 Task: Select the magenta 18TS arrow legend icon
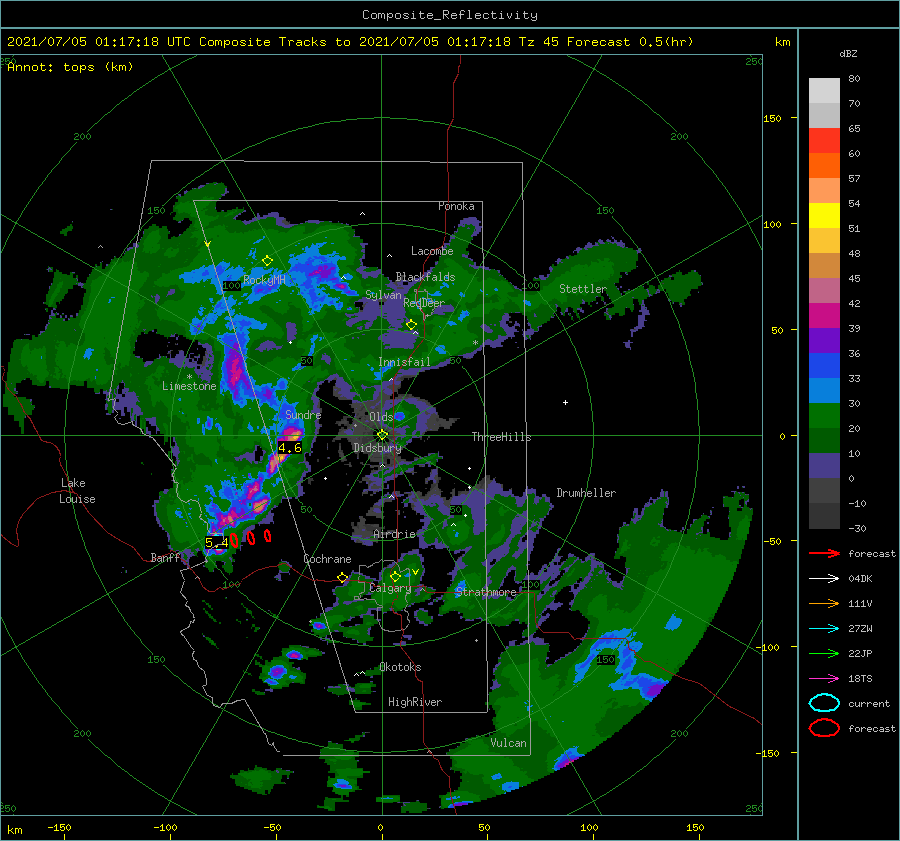pos(824,679)
